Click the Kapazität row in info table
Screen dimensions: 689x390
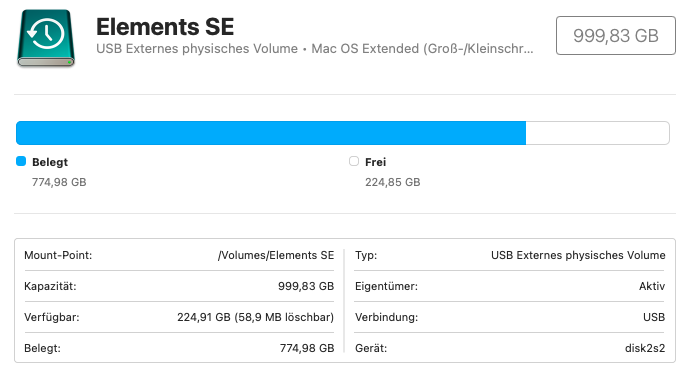(179, 286)
